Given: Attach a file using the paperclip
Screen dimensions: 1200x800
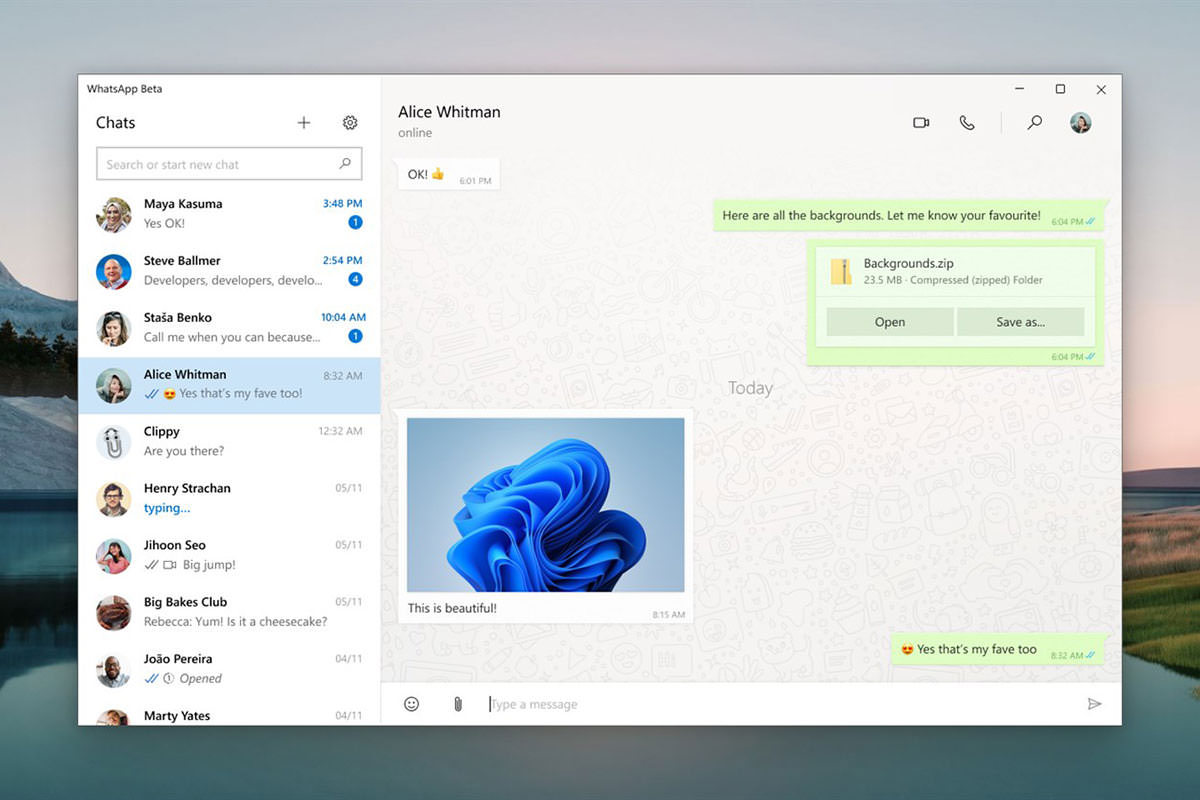Looking at the screenshot, I should click(x=457, y=704).
